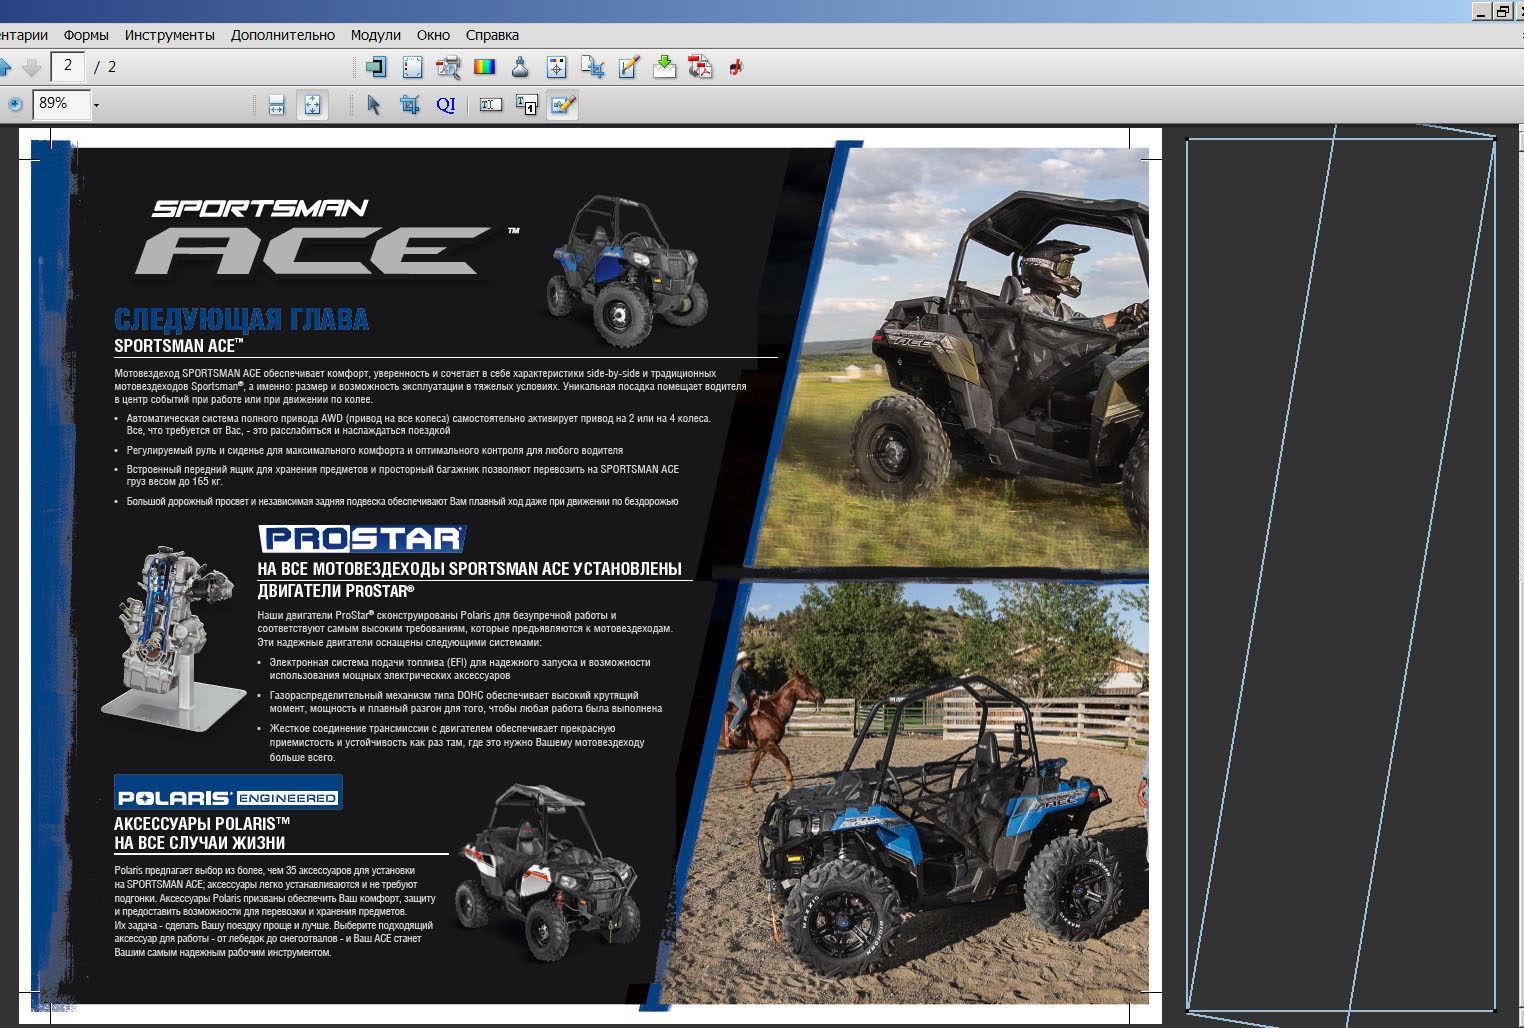Screen dimensions: 1524x1028
Task: Open the Окно menu
Action: pos(433,35)
